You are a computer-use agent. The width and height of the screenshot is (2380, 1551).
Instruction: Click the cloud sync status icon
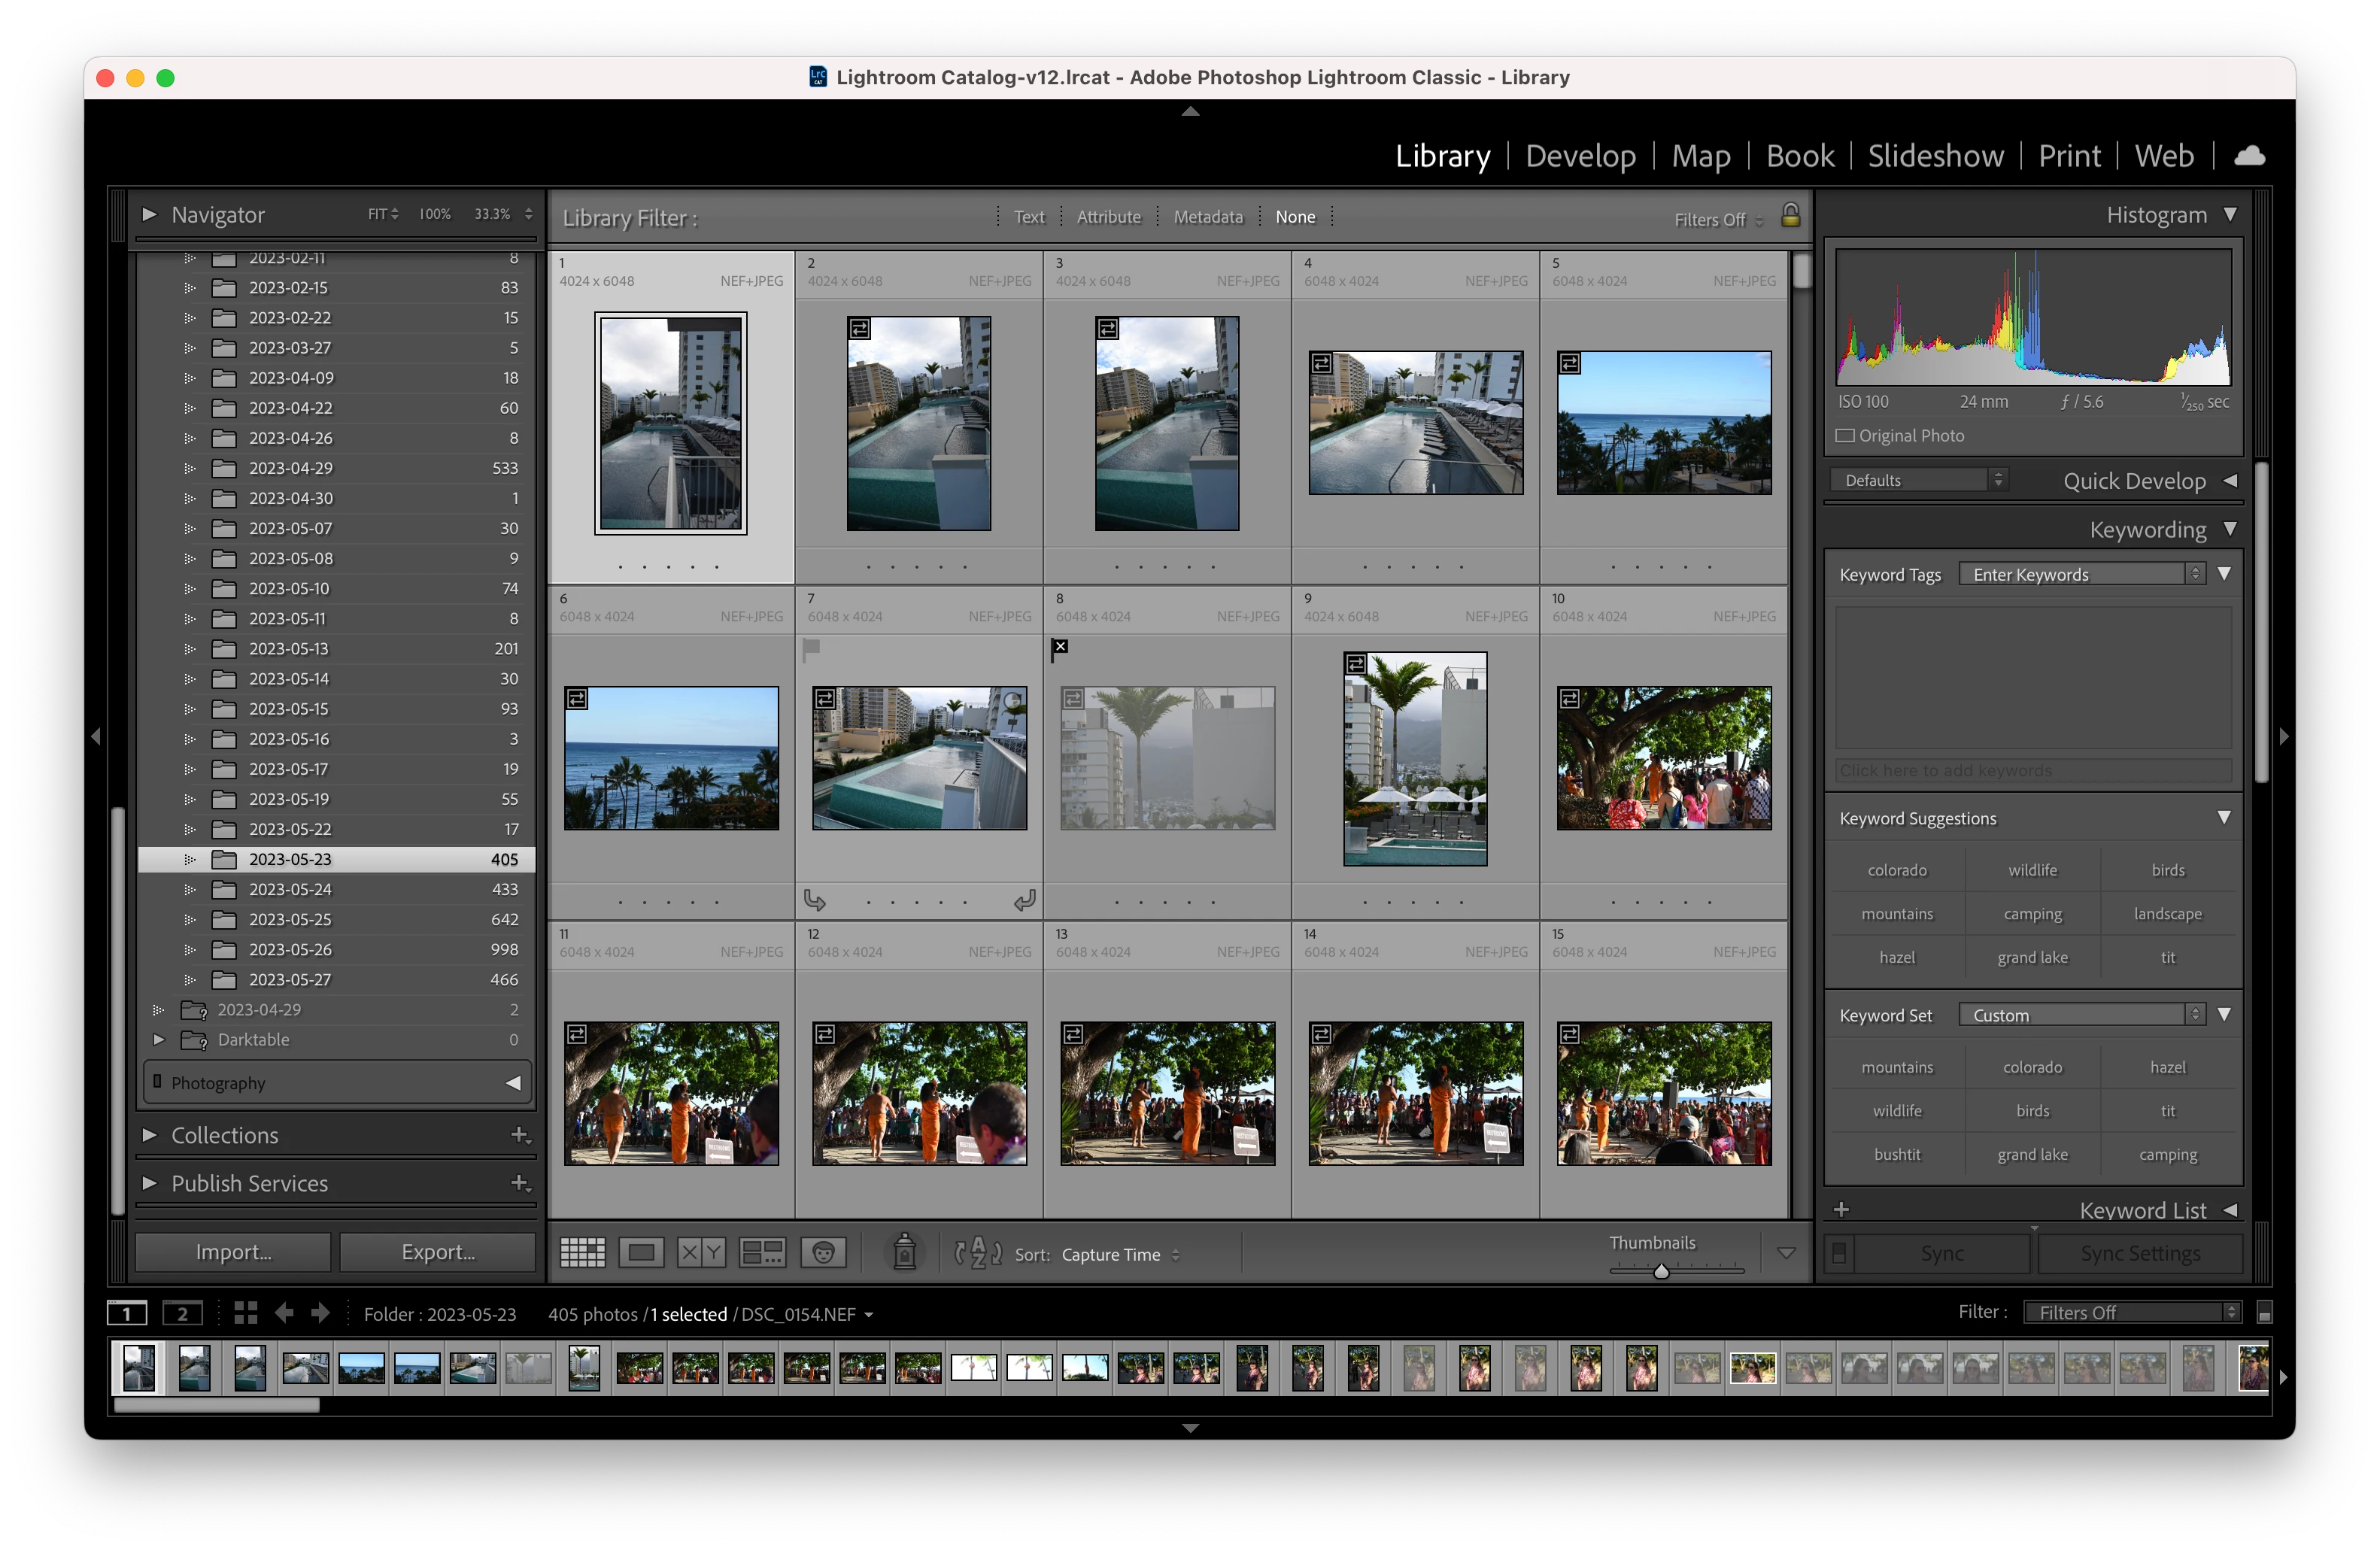click(x=2249, y=156)
